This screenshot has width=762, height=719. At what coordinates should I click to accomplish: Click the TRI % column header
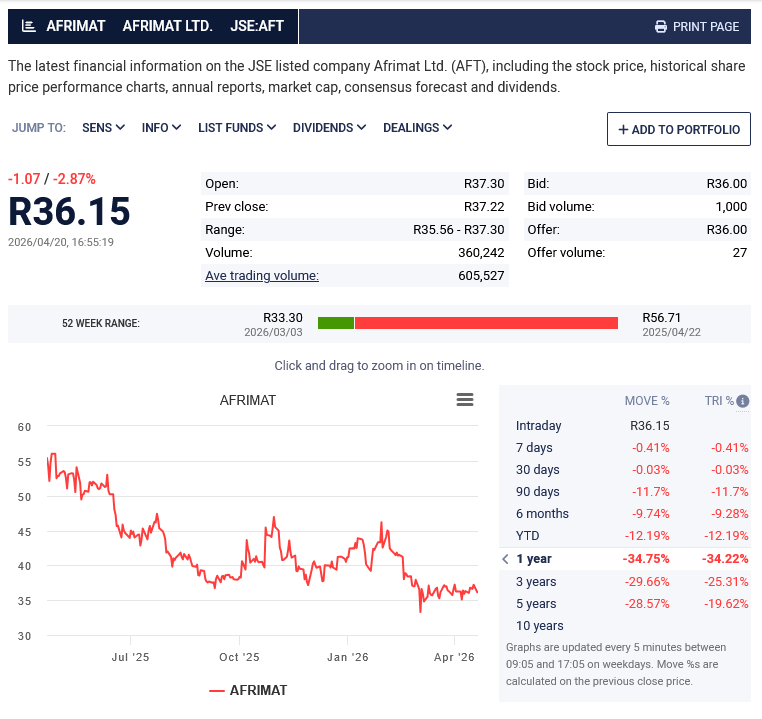[x=719, y=401]
